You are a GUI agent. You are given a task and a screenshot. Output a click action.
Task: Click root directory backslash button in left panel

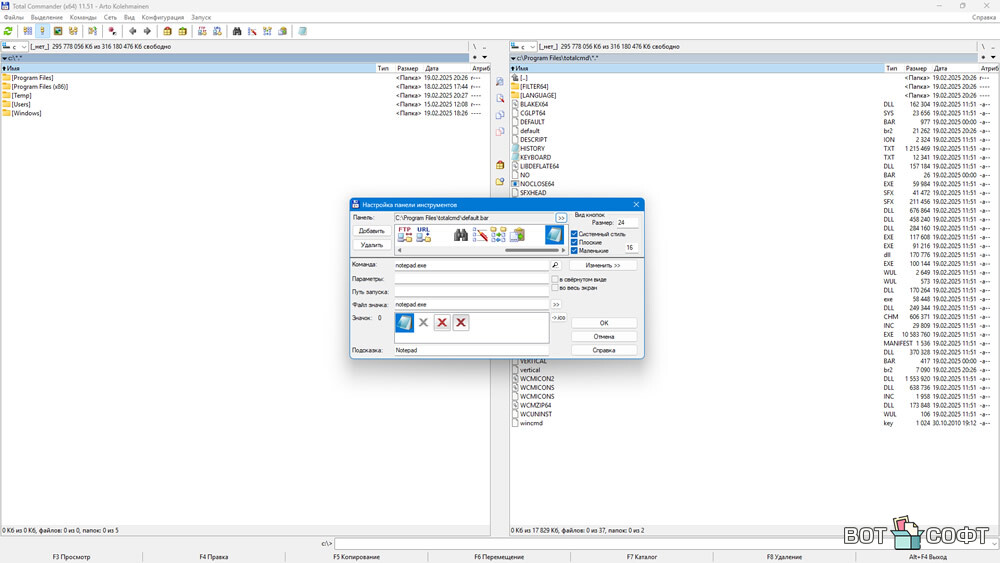coord(474,47)
